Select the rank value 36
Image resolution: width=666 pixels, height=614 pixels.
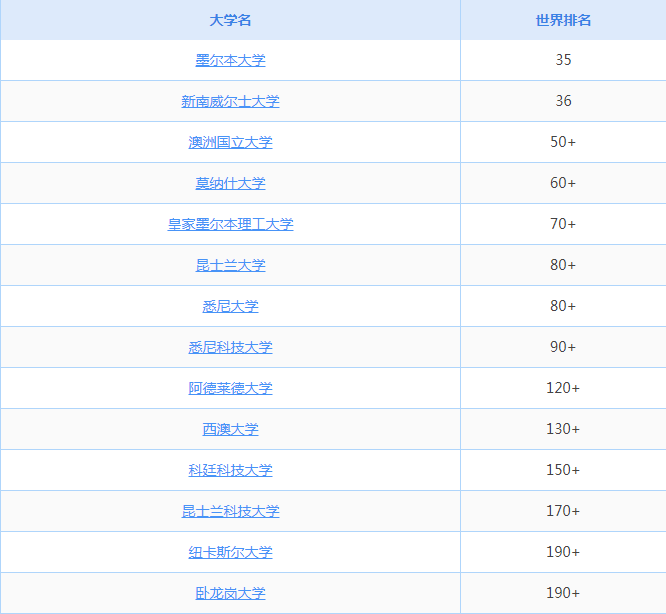563,101
